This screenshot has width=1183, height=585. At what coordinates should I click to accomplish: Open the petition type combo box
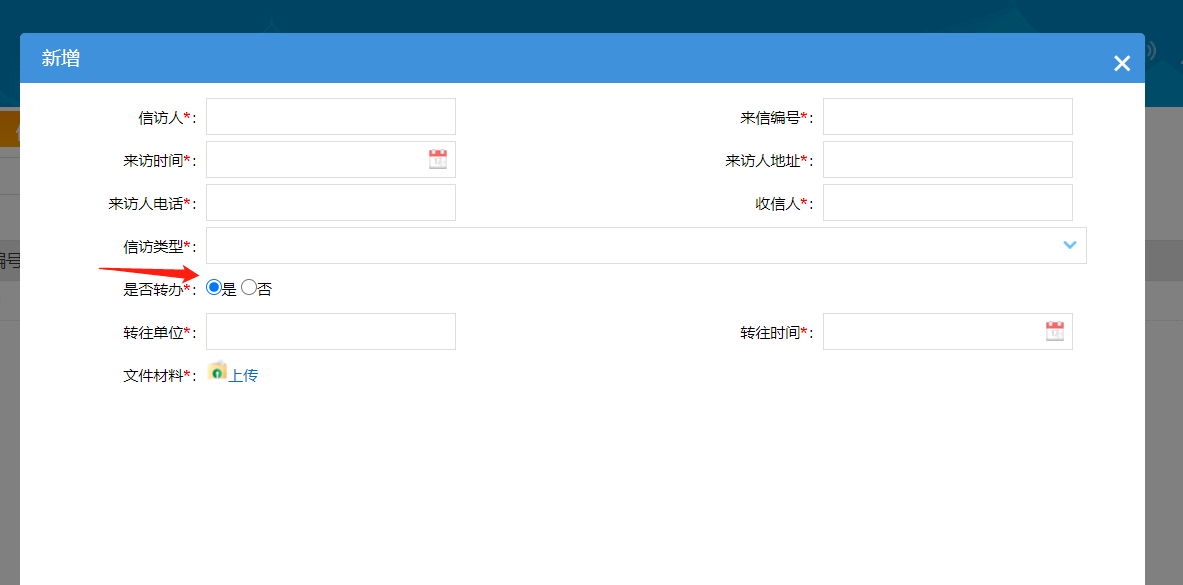point(645,245)
